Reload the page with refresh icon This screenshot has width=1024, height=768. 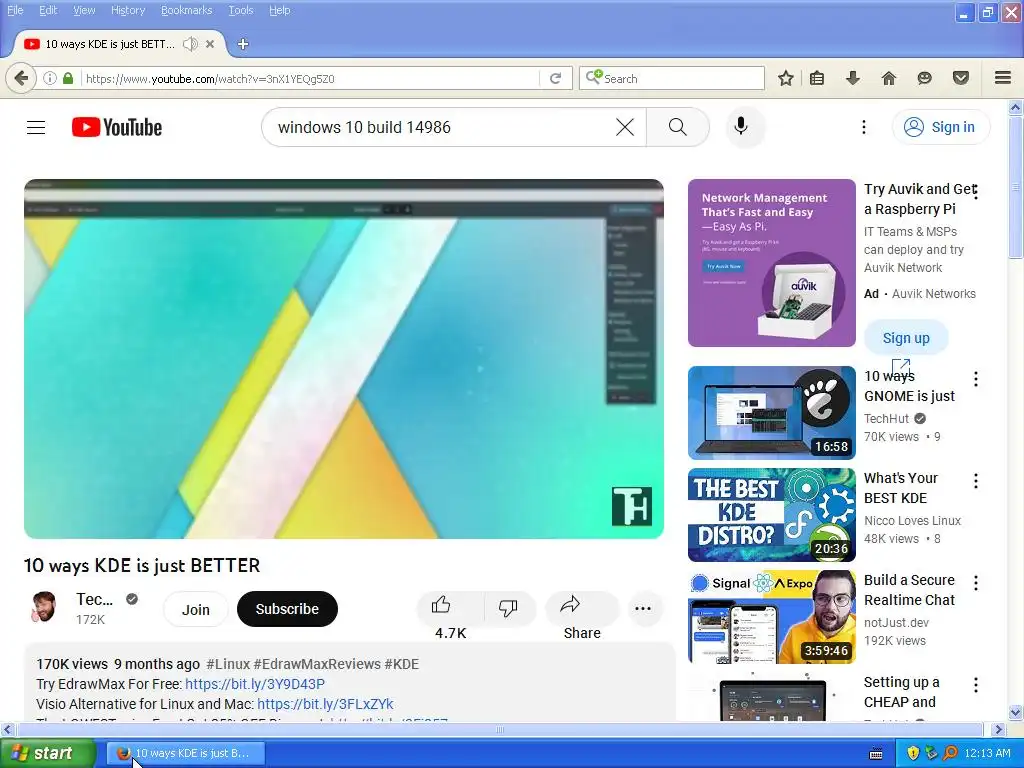click(556, 78)
